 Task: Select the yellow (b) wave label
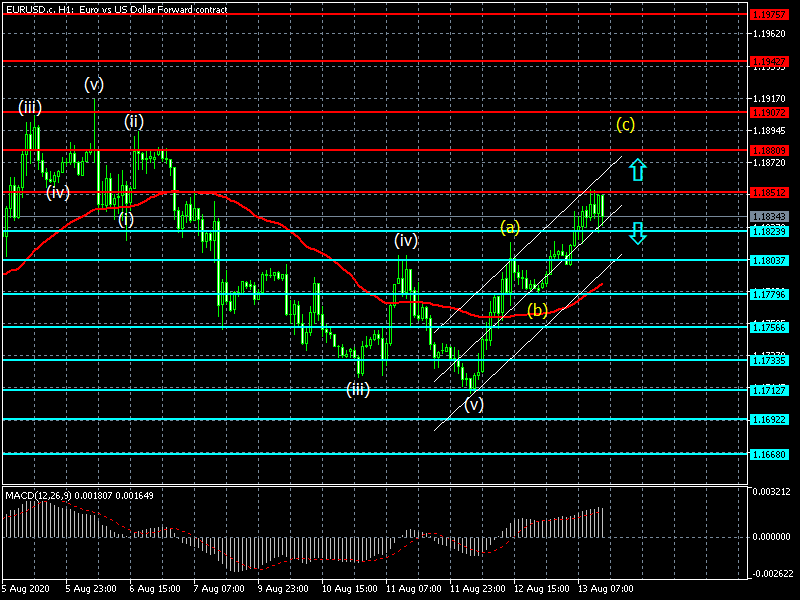pyautogui.click(x=538, y=310)
